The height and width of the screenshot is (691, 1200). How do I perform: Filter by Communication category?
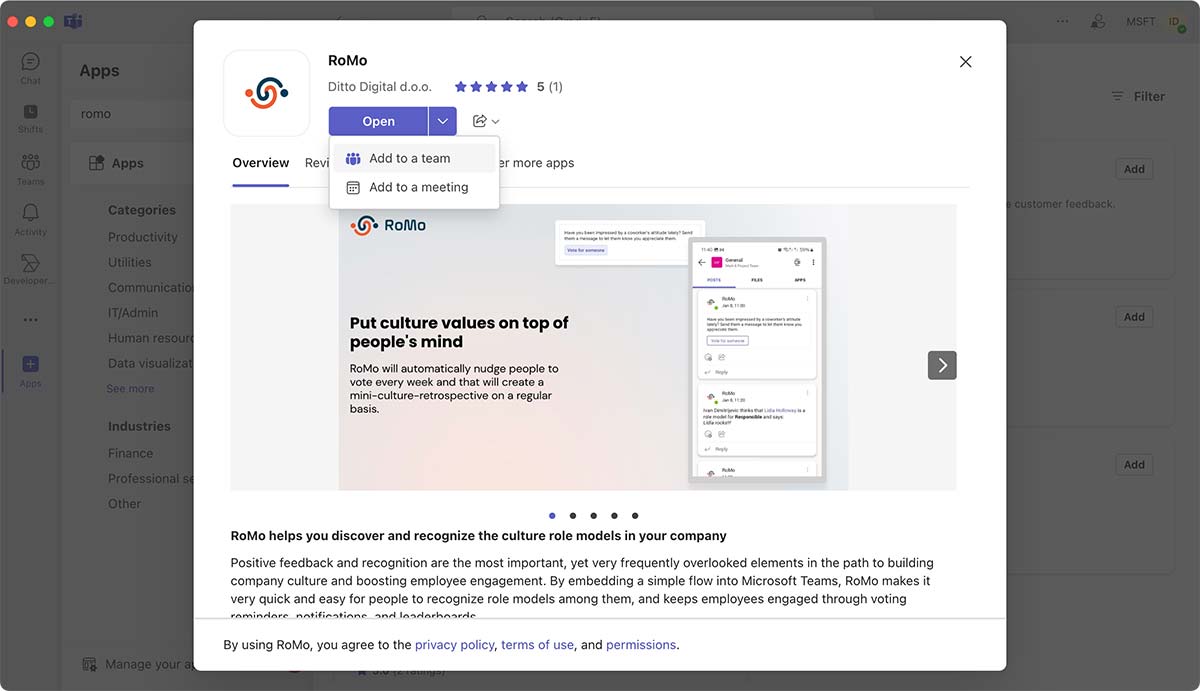click(151, 287)
